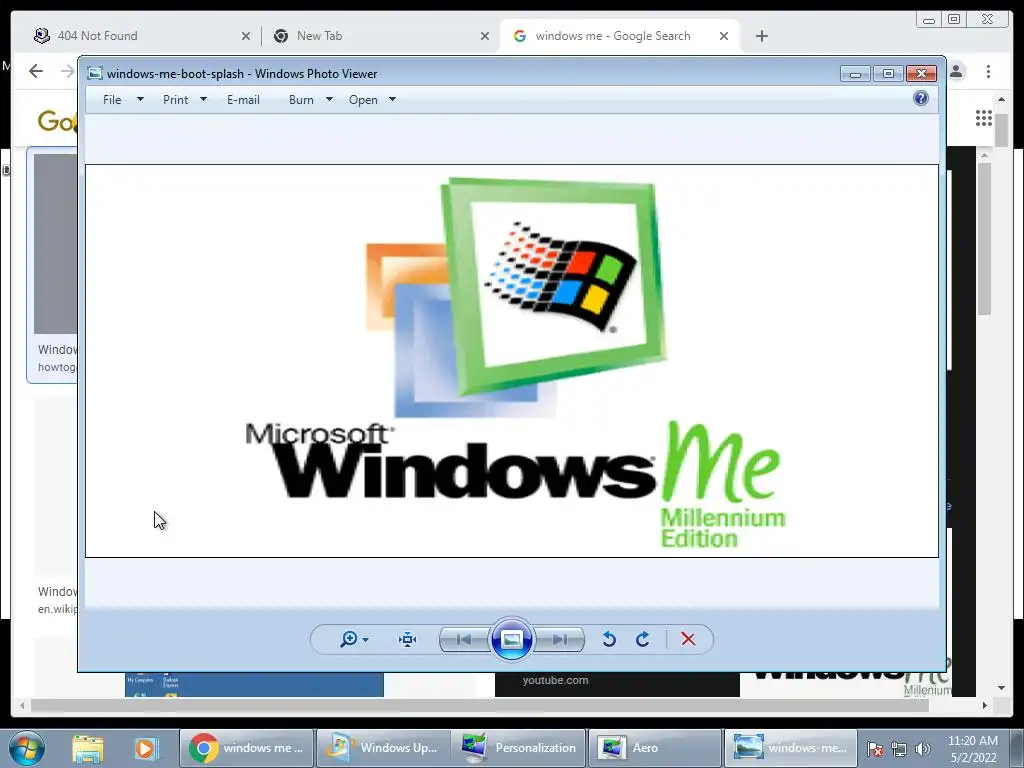The height and width of the screenshot is (768, 1024).
Task: Click the volume speaker tray icon
Action: 922,749
